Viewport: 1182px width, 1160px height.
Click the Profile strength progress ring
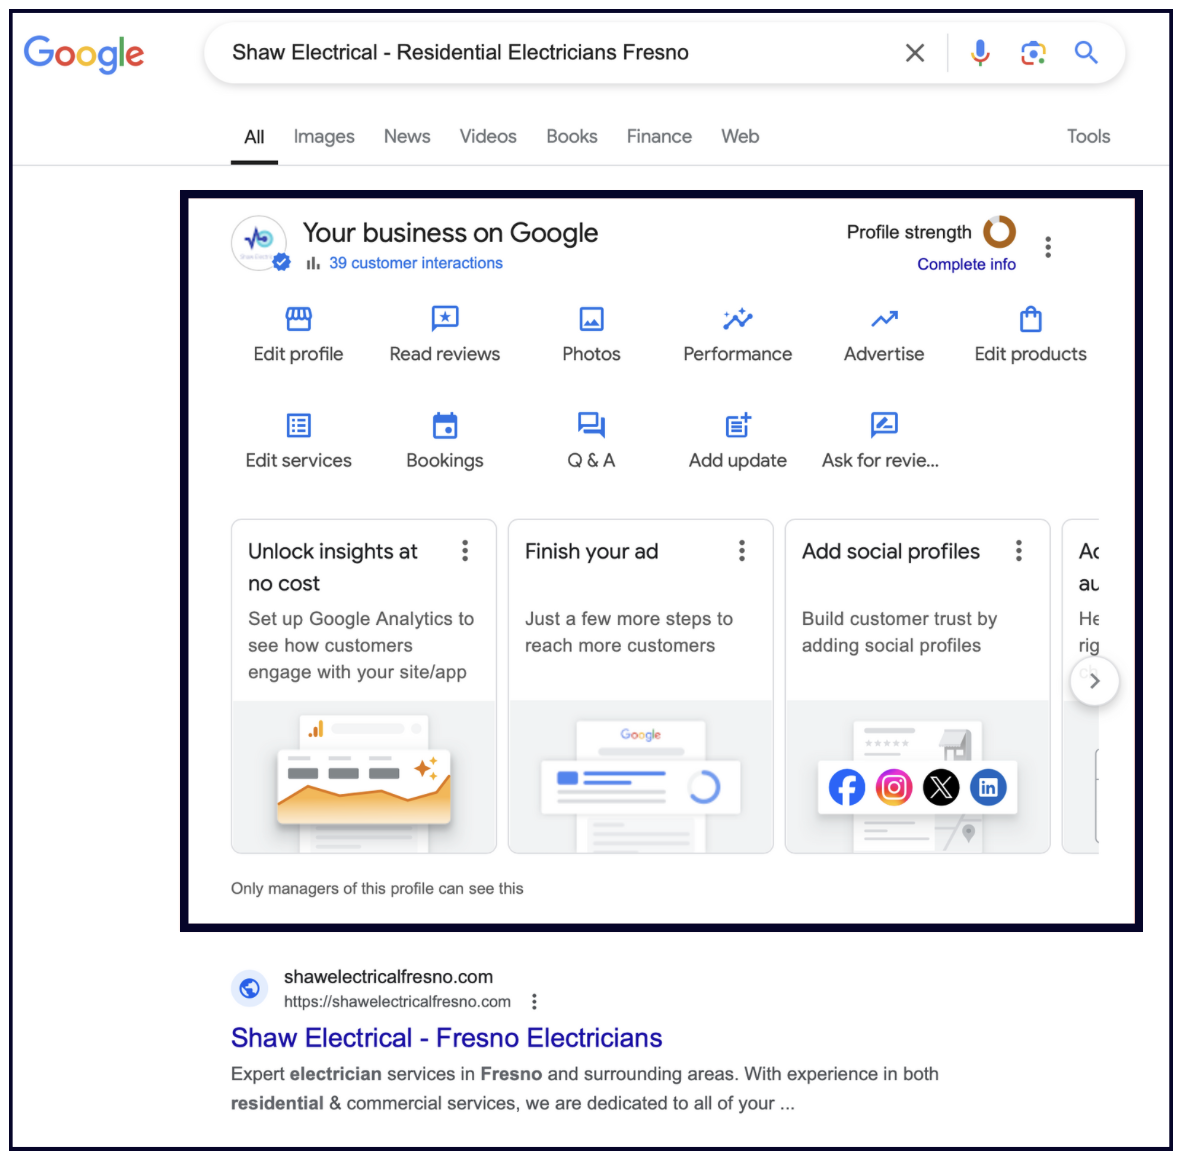click(998, 232)
